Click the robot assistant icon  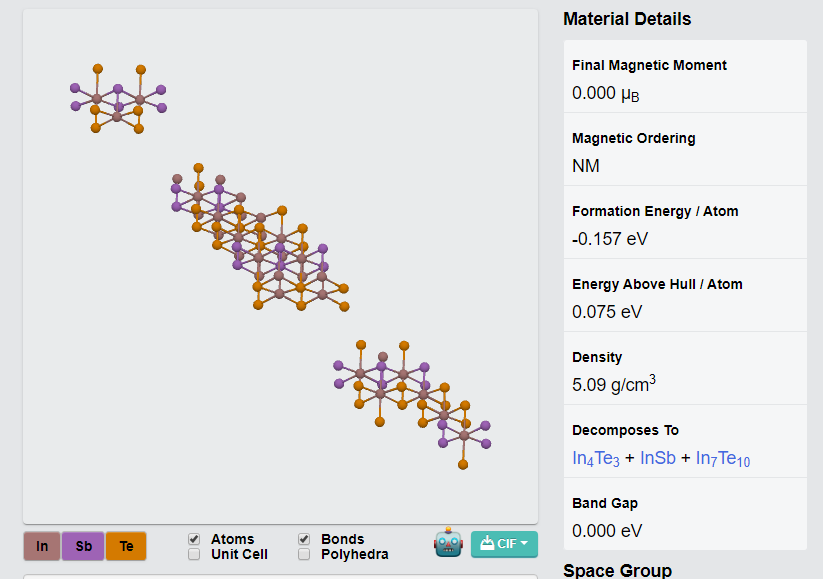point(448,544)
